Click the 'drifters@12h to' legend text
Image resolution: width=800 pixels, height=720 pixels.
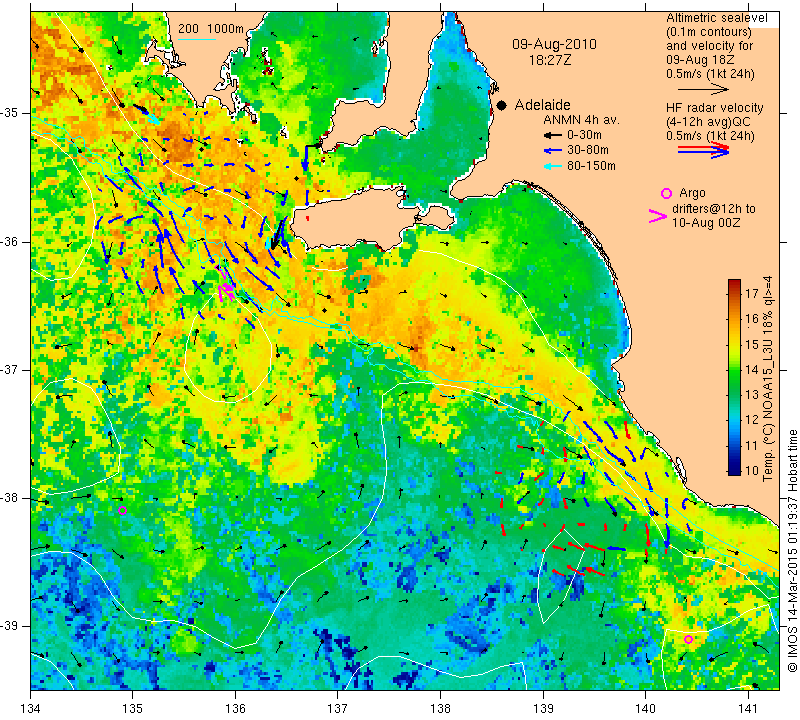tap(713, 209)
